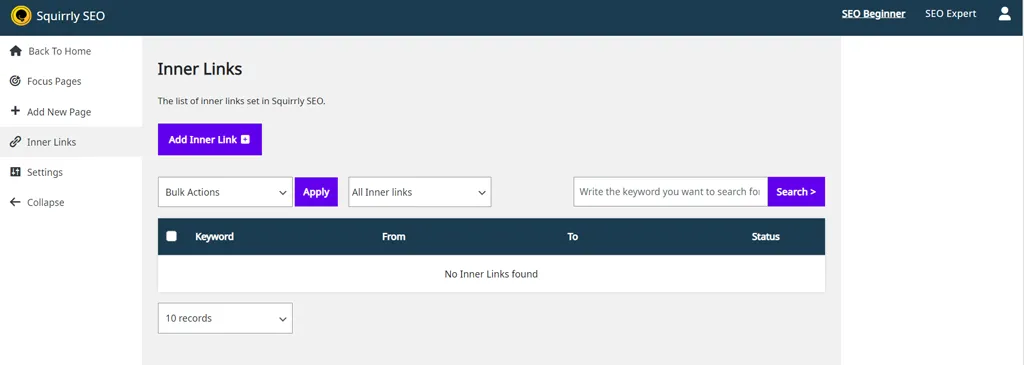
Task: Click the Squirrly SEO logo icon
Action: tap(21, 16)
